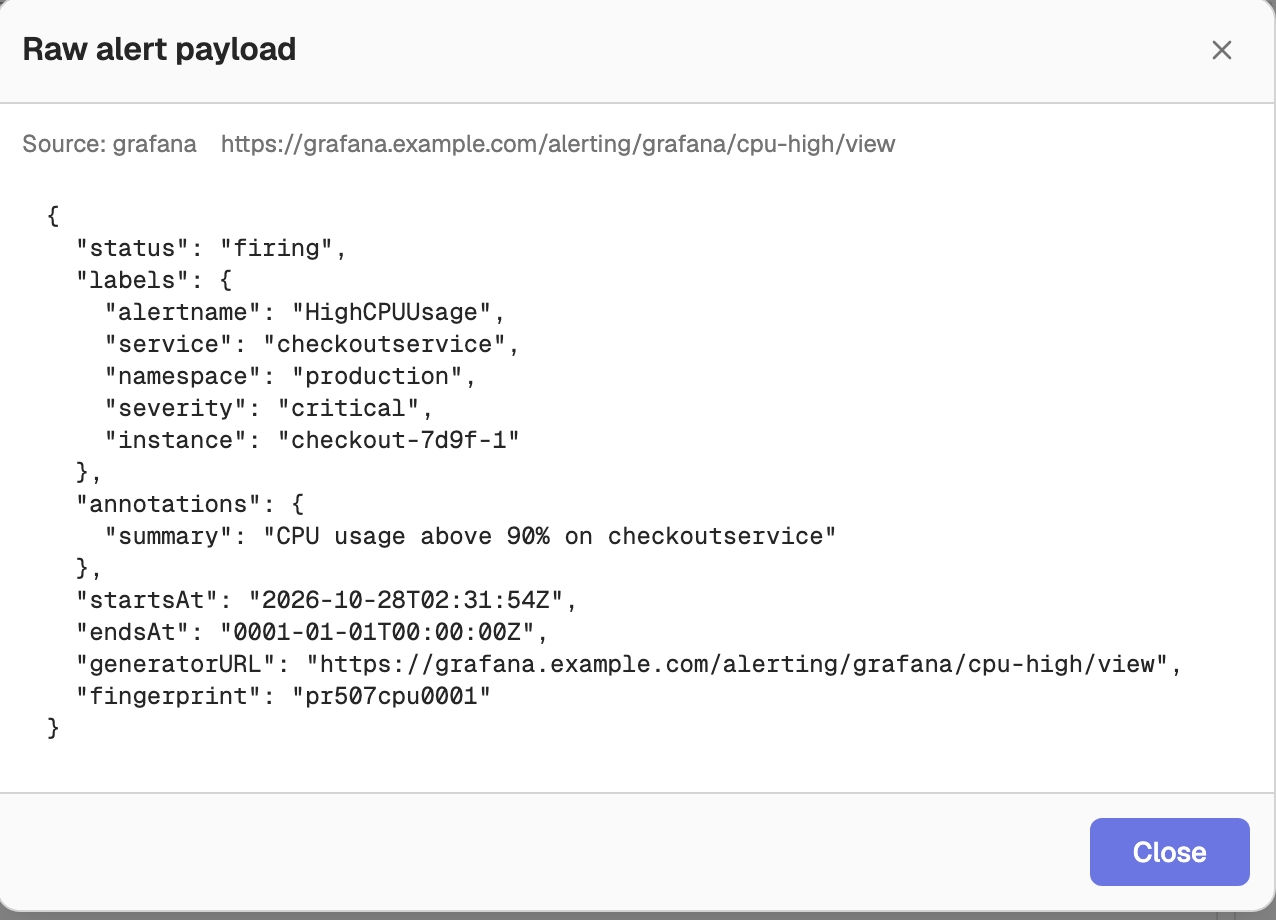Click the "Raw alert payload" title
Viewport: 1276px width, 920px height.
click(159, 49)
